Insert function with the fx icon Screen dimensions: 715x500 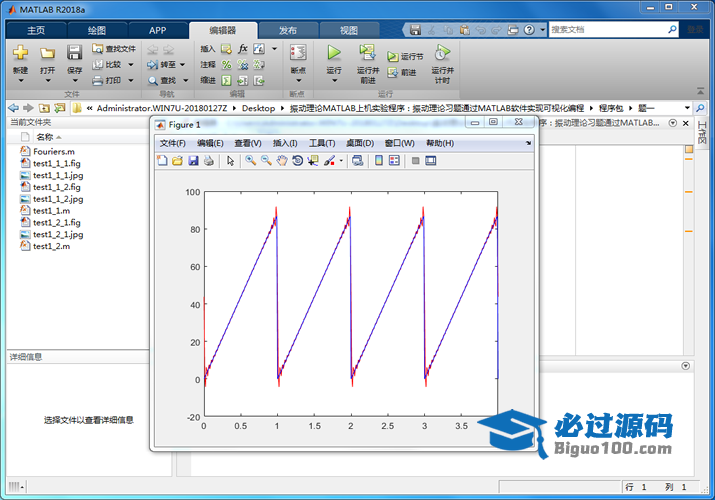[x=243, y=48]
